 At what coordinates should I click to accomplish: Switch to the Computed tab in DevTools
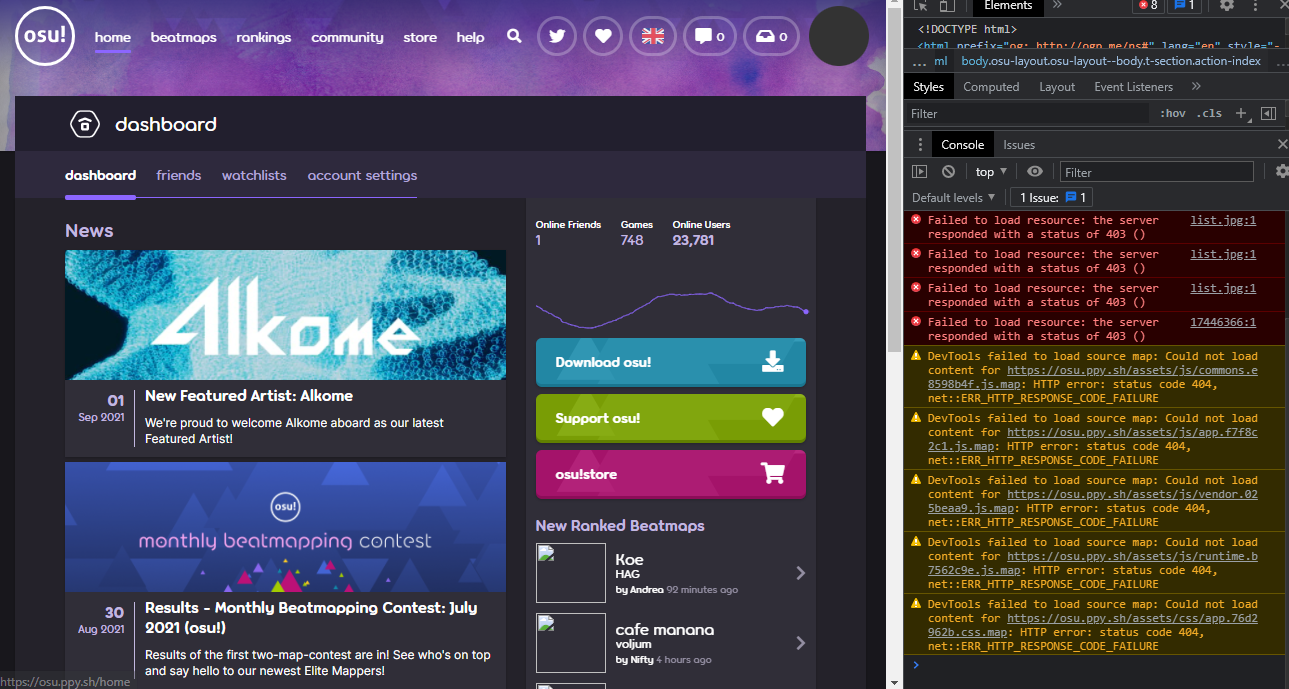pyautogui.click(x=991, y=86)
